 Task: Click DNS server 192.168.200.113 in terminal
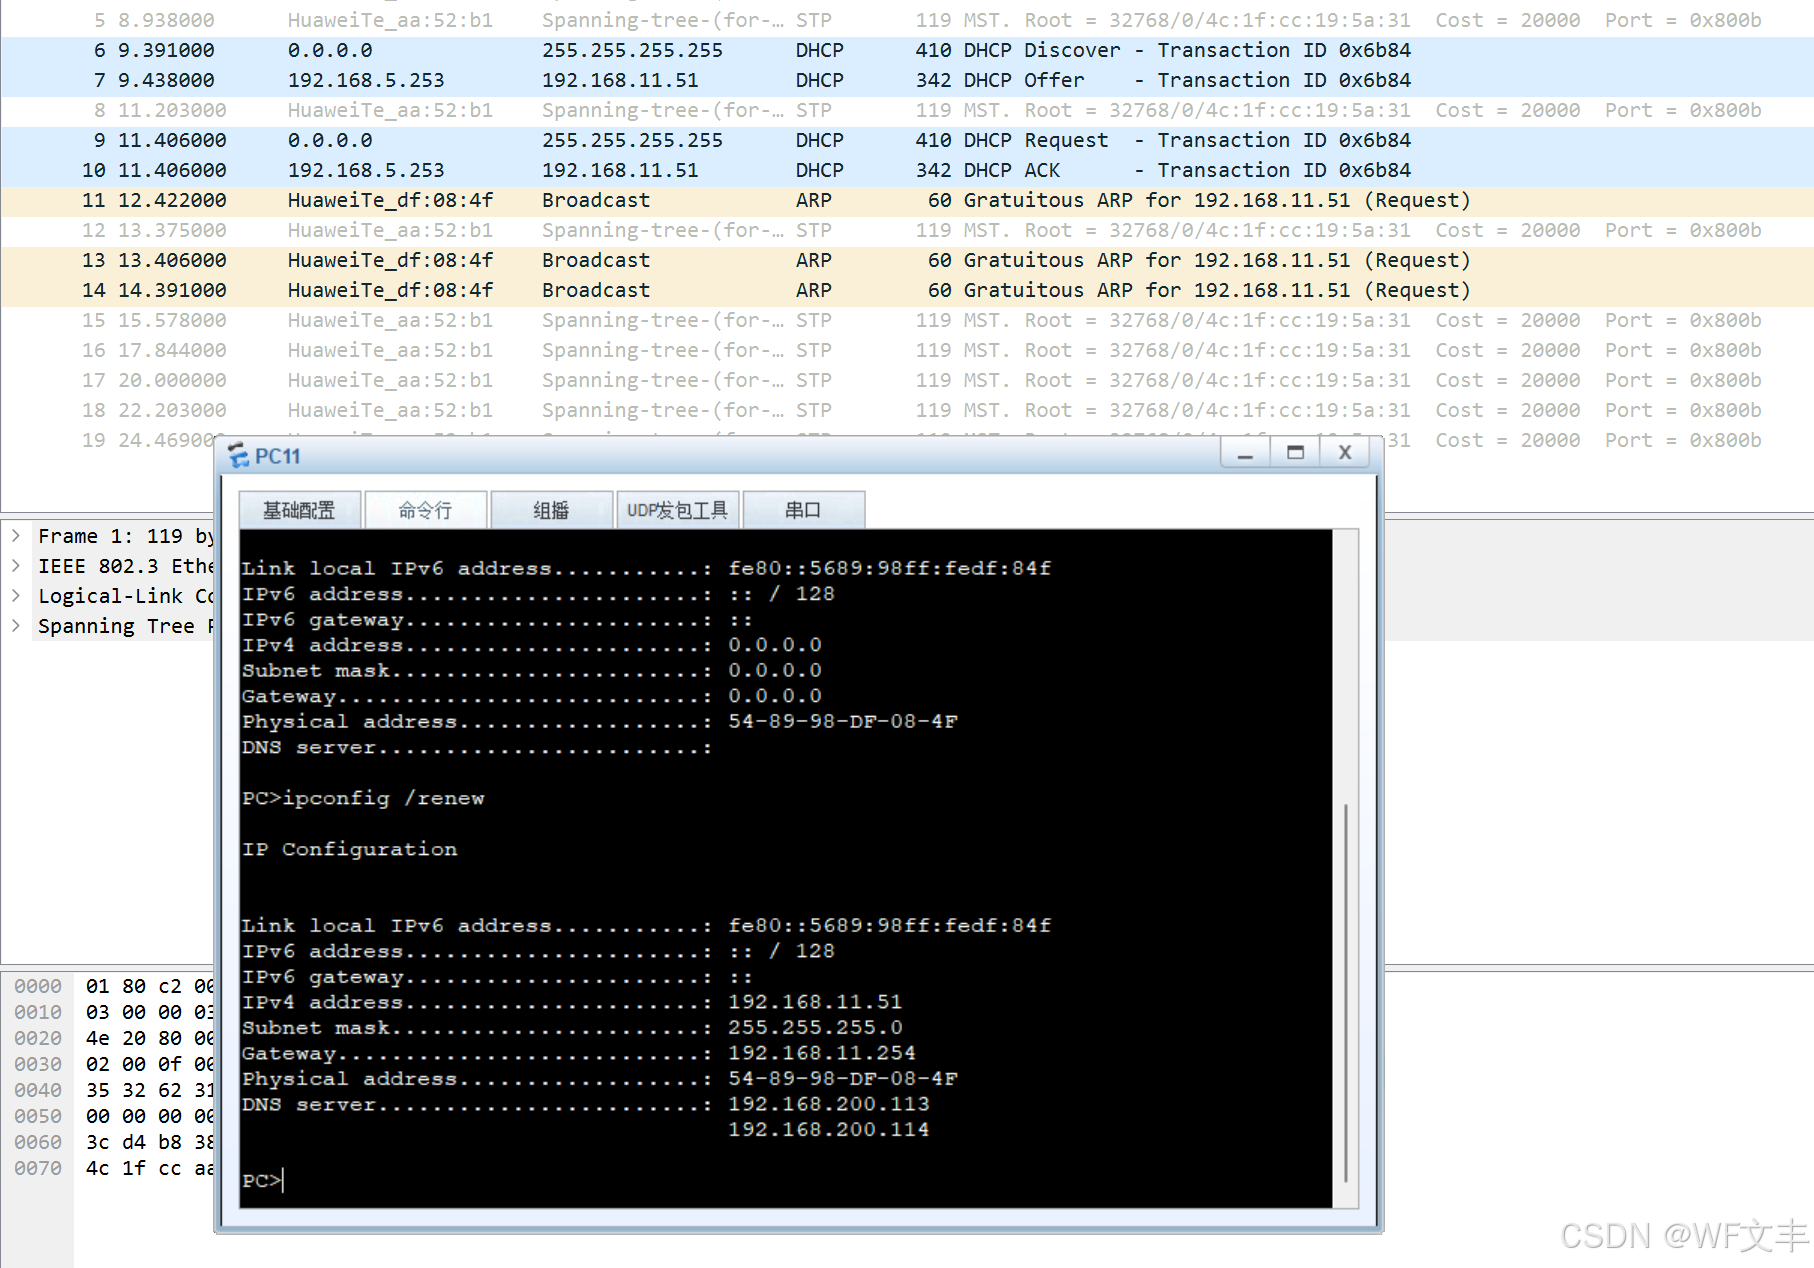pyautogui.click(x=829, y=1104)
